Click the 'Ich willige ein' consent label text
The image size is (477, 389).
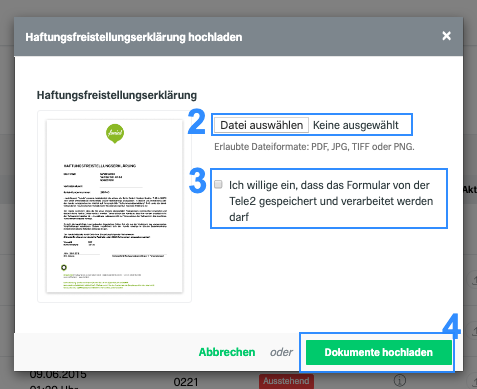click(331, 201)
